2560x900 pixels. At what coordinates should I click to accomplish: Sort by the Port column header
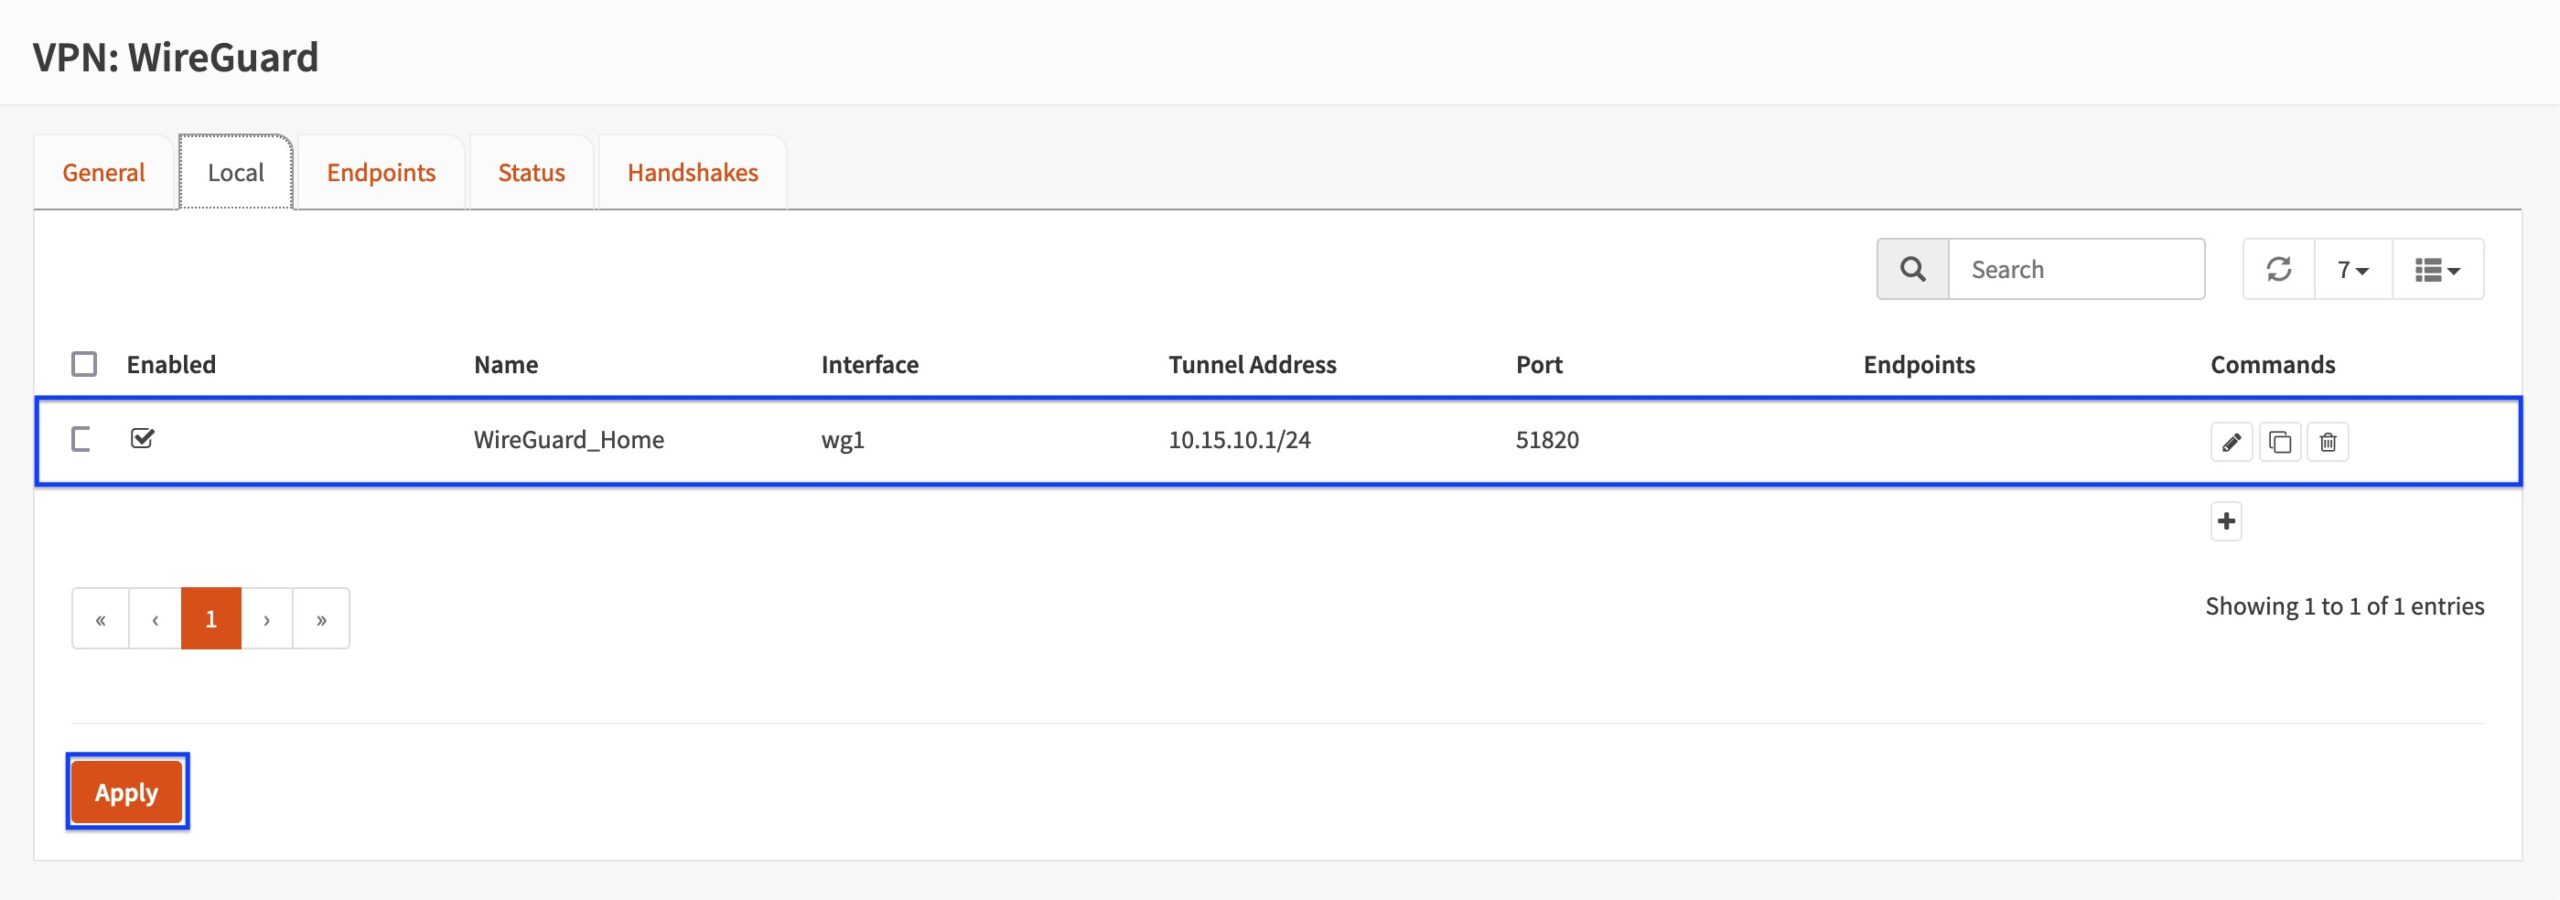(1539, 365)
